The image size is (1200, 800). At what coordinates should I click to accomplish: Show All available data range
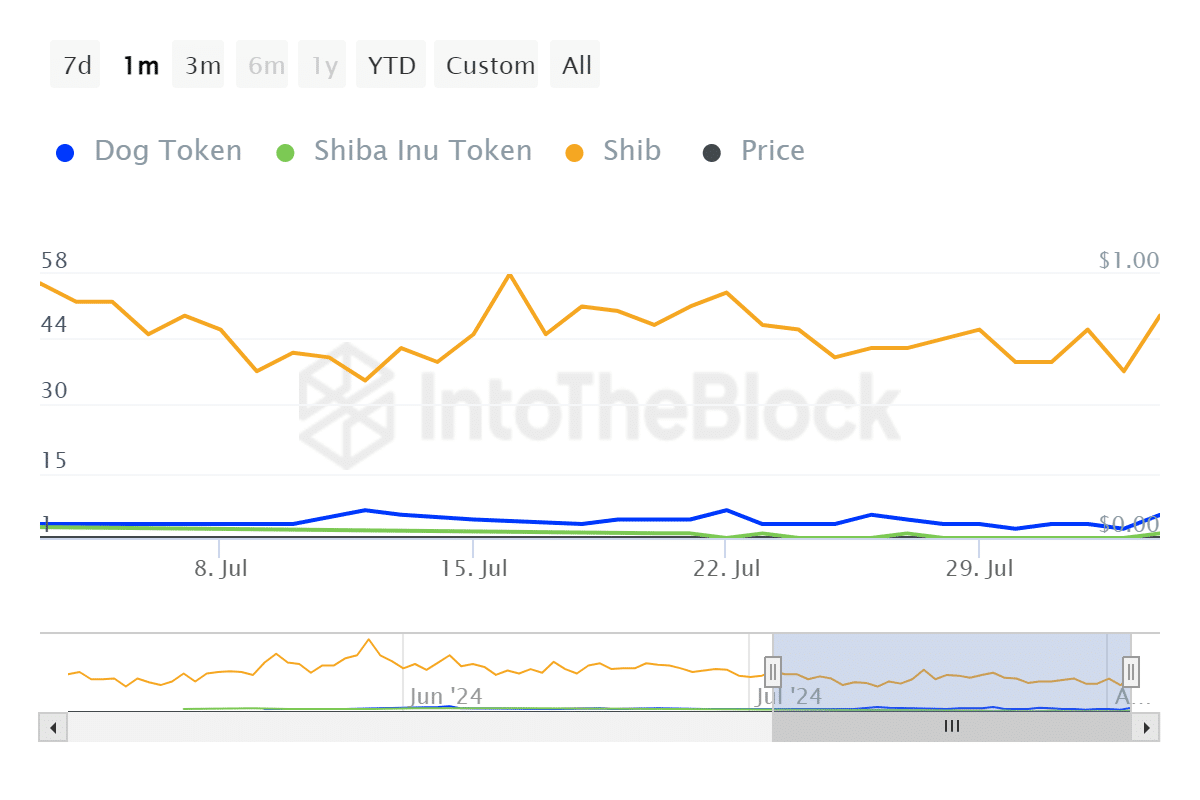pos(576,65)
